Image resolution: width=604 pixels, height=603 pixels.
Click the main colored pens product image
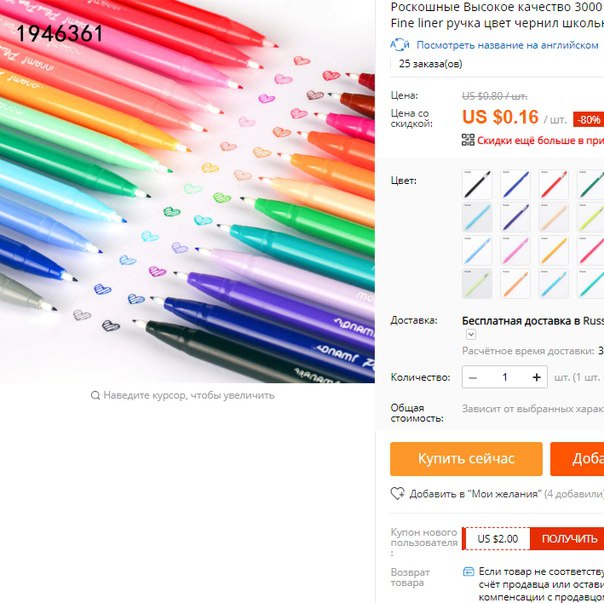[187, 191]
